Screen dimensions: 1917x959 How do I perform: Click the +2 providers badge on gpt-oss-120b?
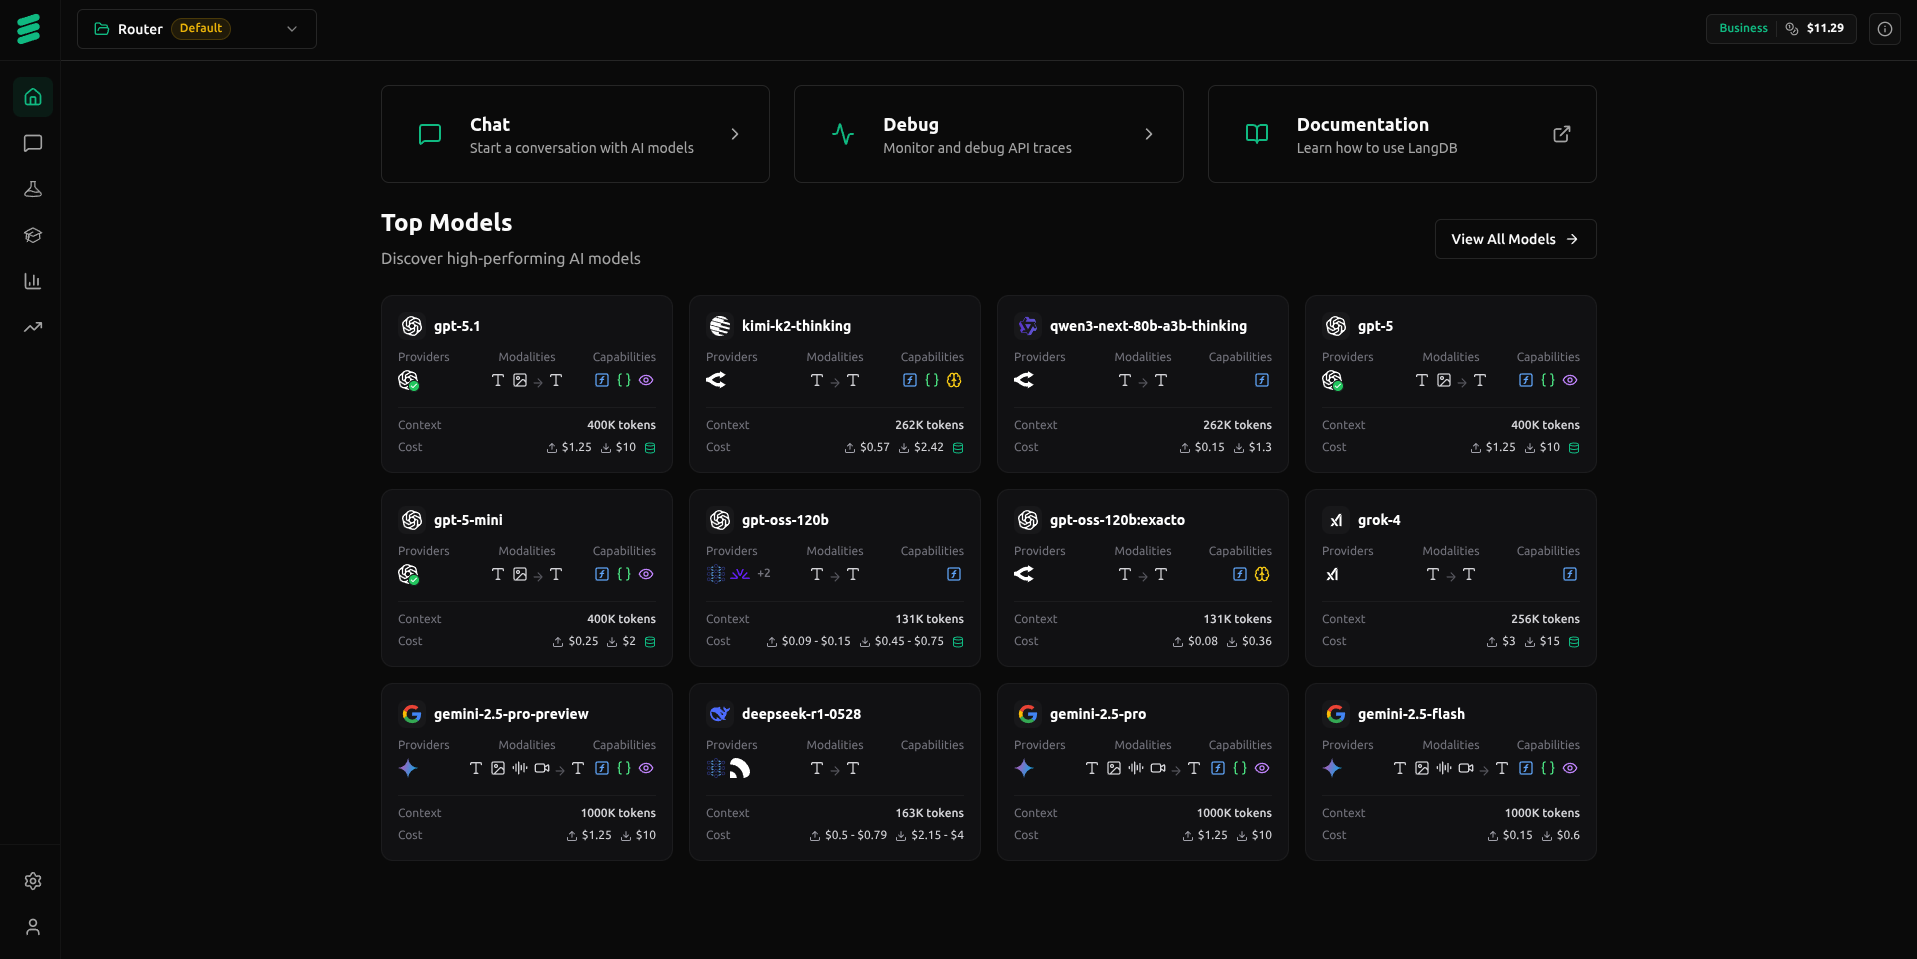pos(764,574)
